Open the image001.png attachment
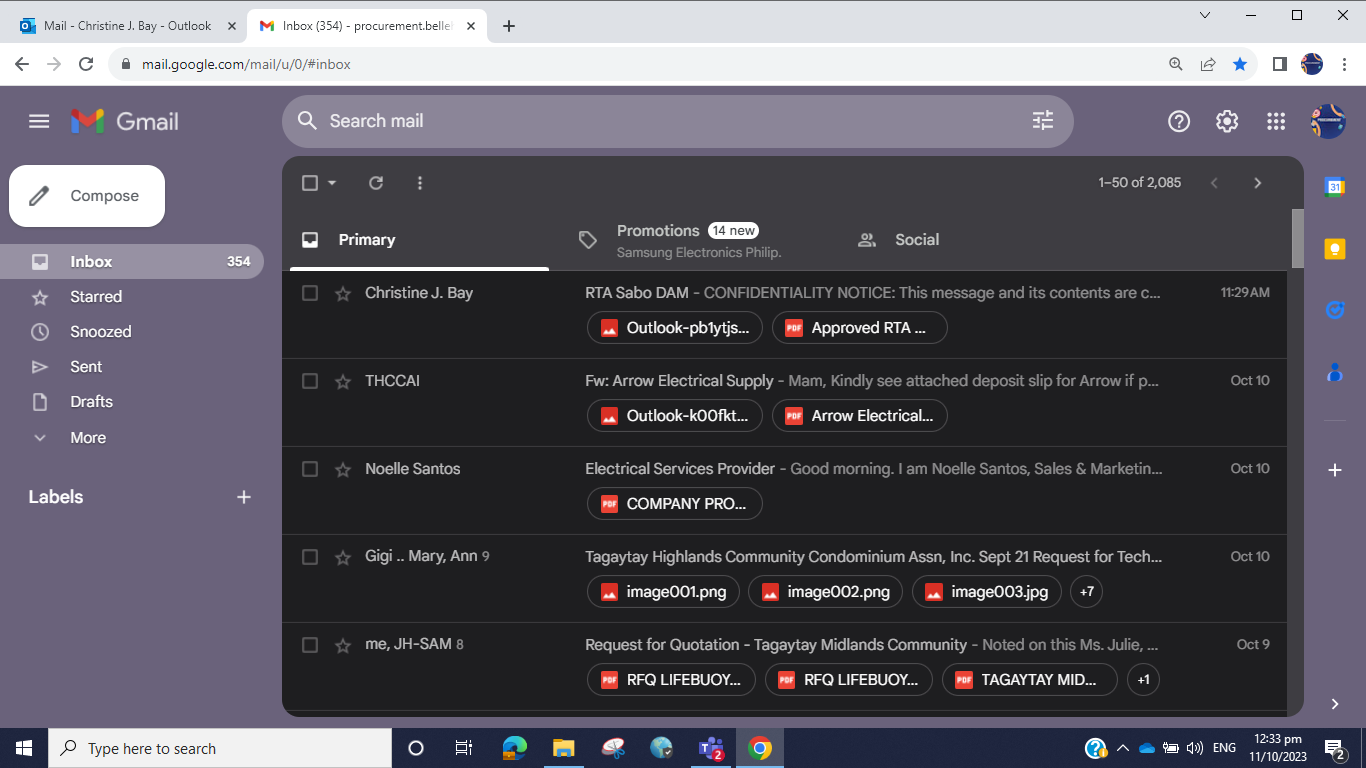 [664, 592]
